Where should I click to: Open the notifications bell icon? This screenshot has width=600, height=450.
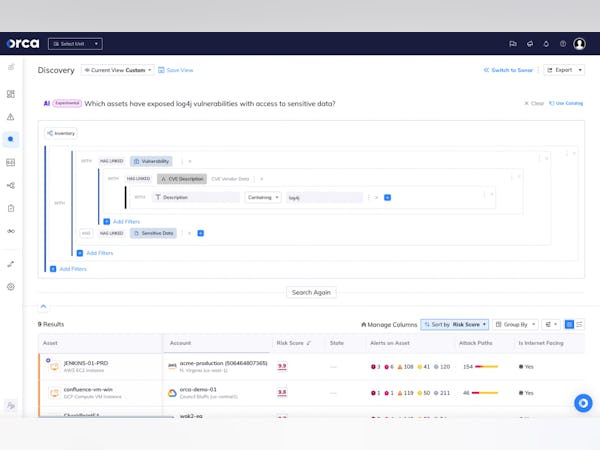546,44
